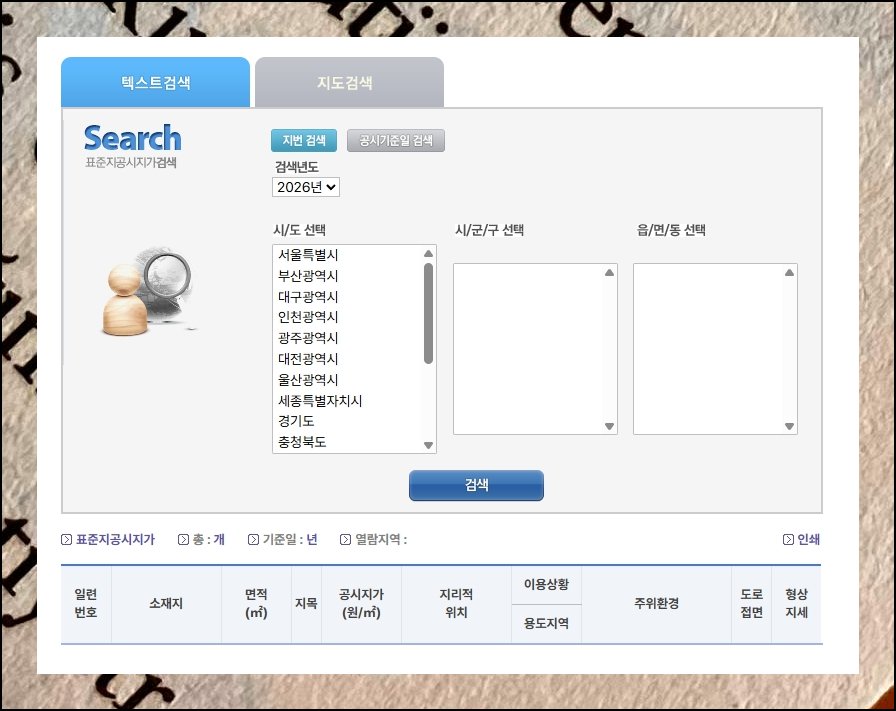Click up arrow of 시/도 list scrollbar
The width and height of the screenshot is (896, 711).
tap(429, 253)
